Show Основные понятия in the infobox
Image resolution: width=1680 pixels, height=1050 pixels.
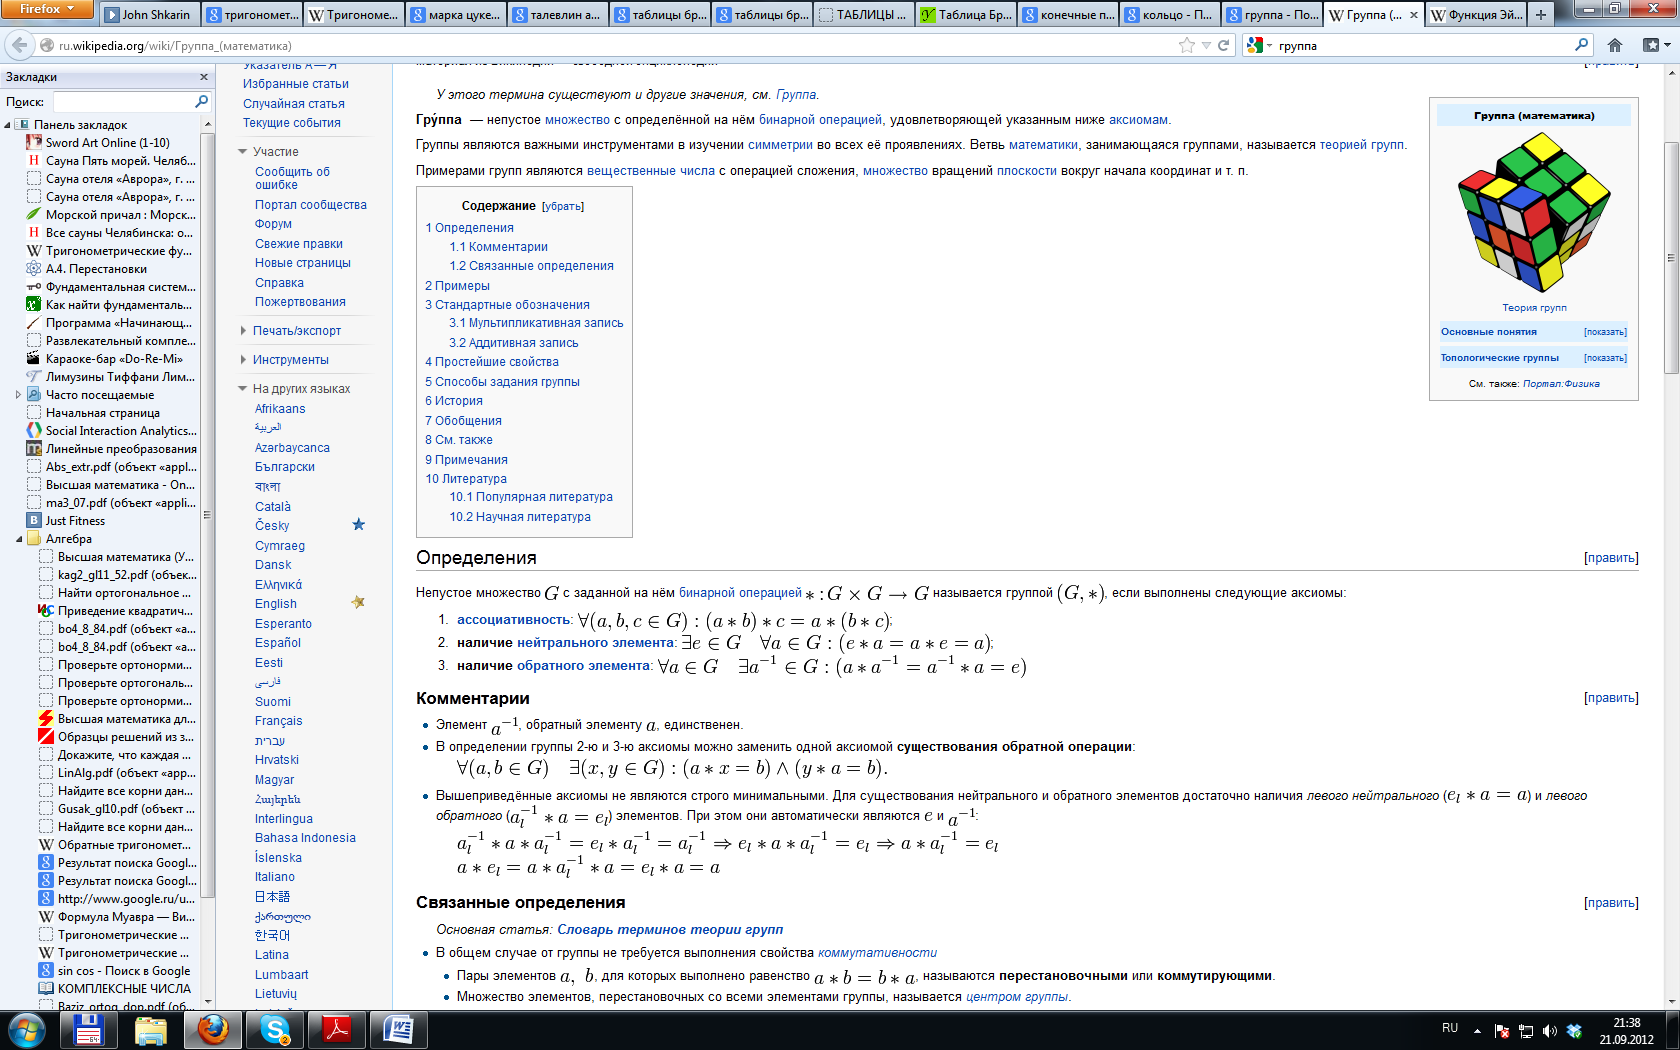[1605, 332]
